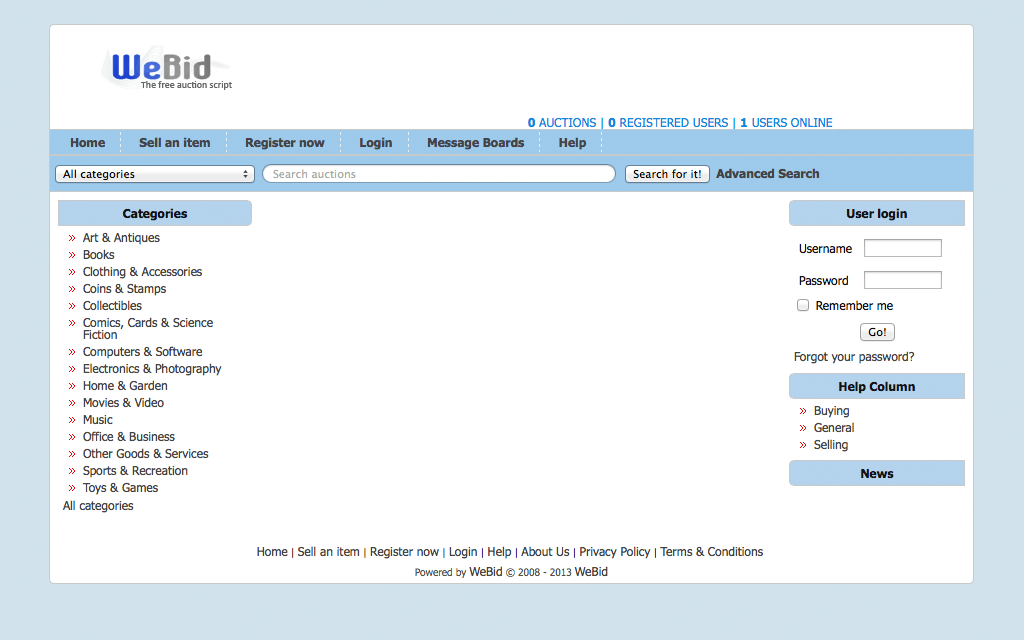The image size is (1024, 640).
Task: Open Sell an item in navigation bar
Action: point(174,143)
